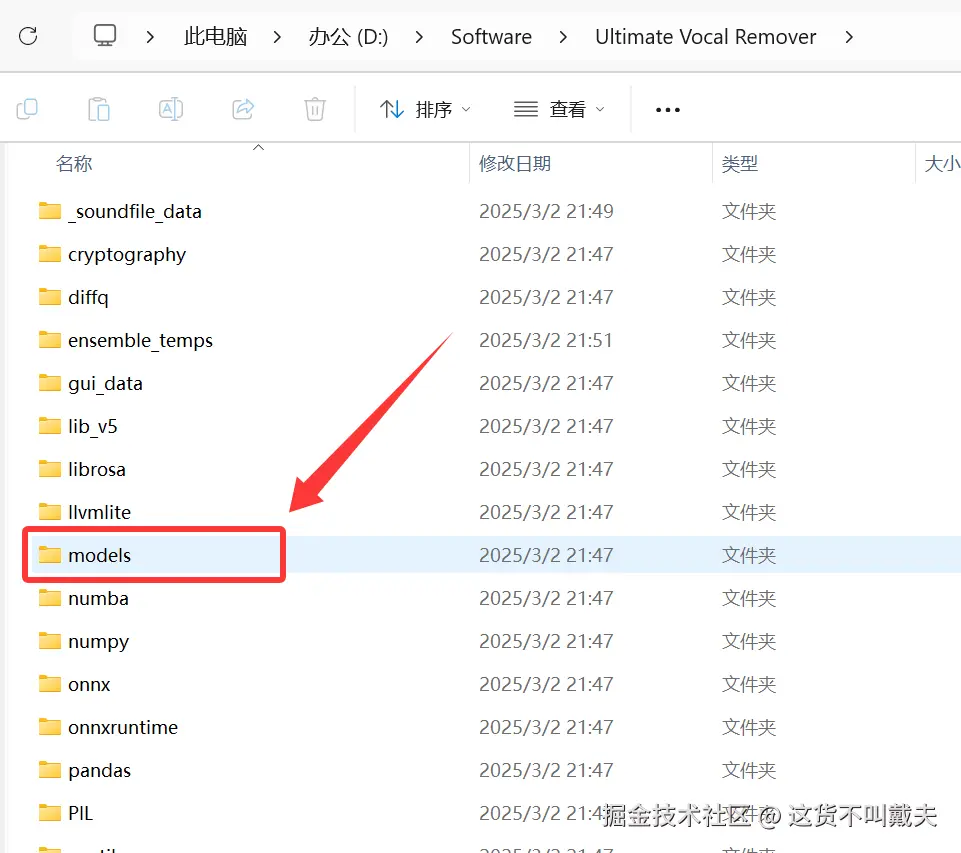Expand the chevron after 办公 (D:)

[x=419, y=37]
